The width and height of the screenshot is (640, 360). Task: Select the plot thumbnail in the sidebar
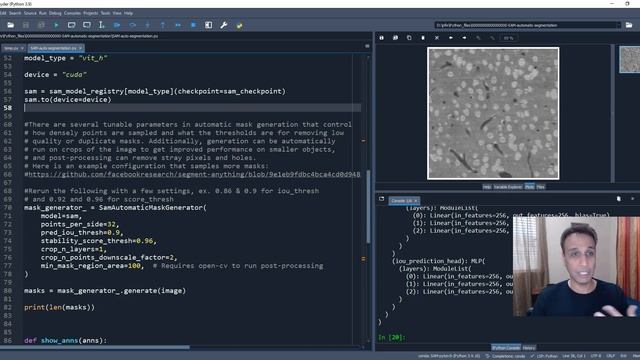pyautogui.click(x=629, y=60)
